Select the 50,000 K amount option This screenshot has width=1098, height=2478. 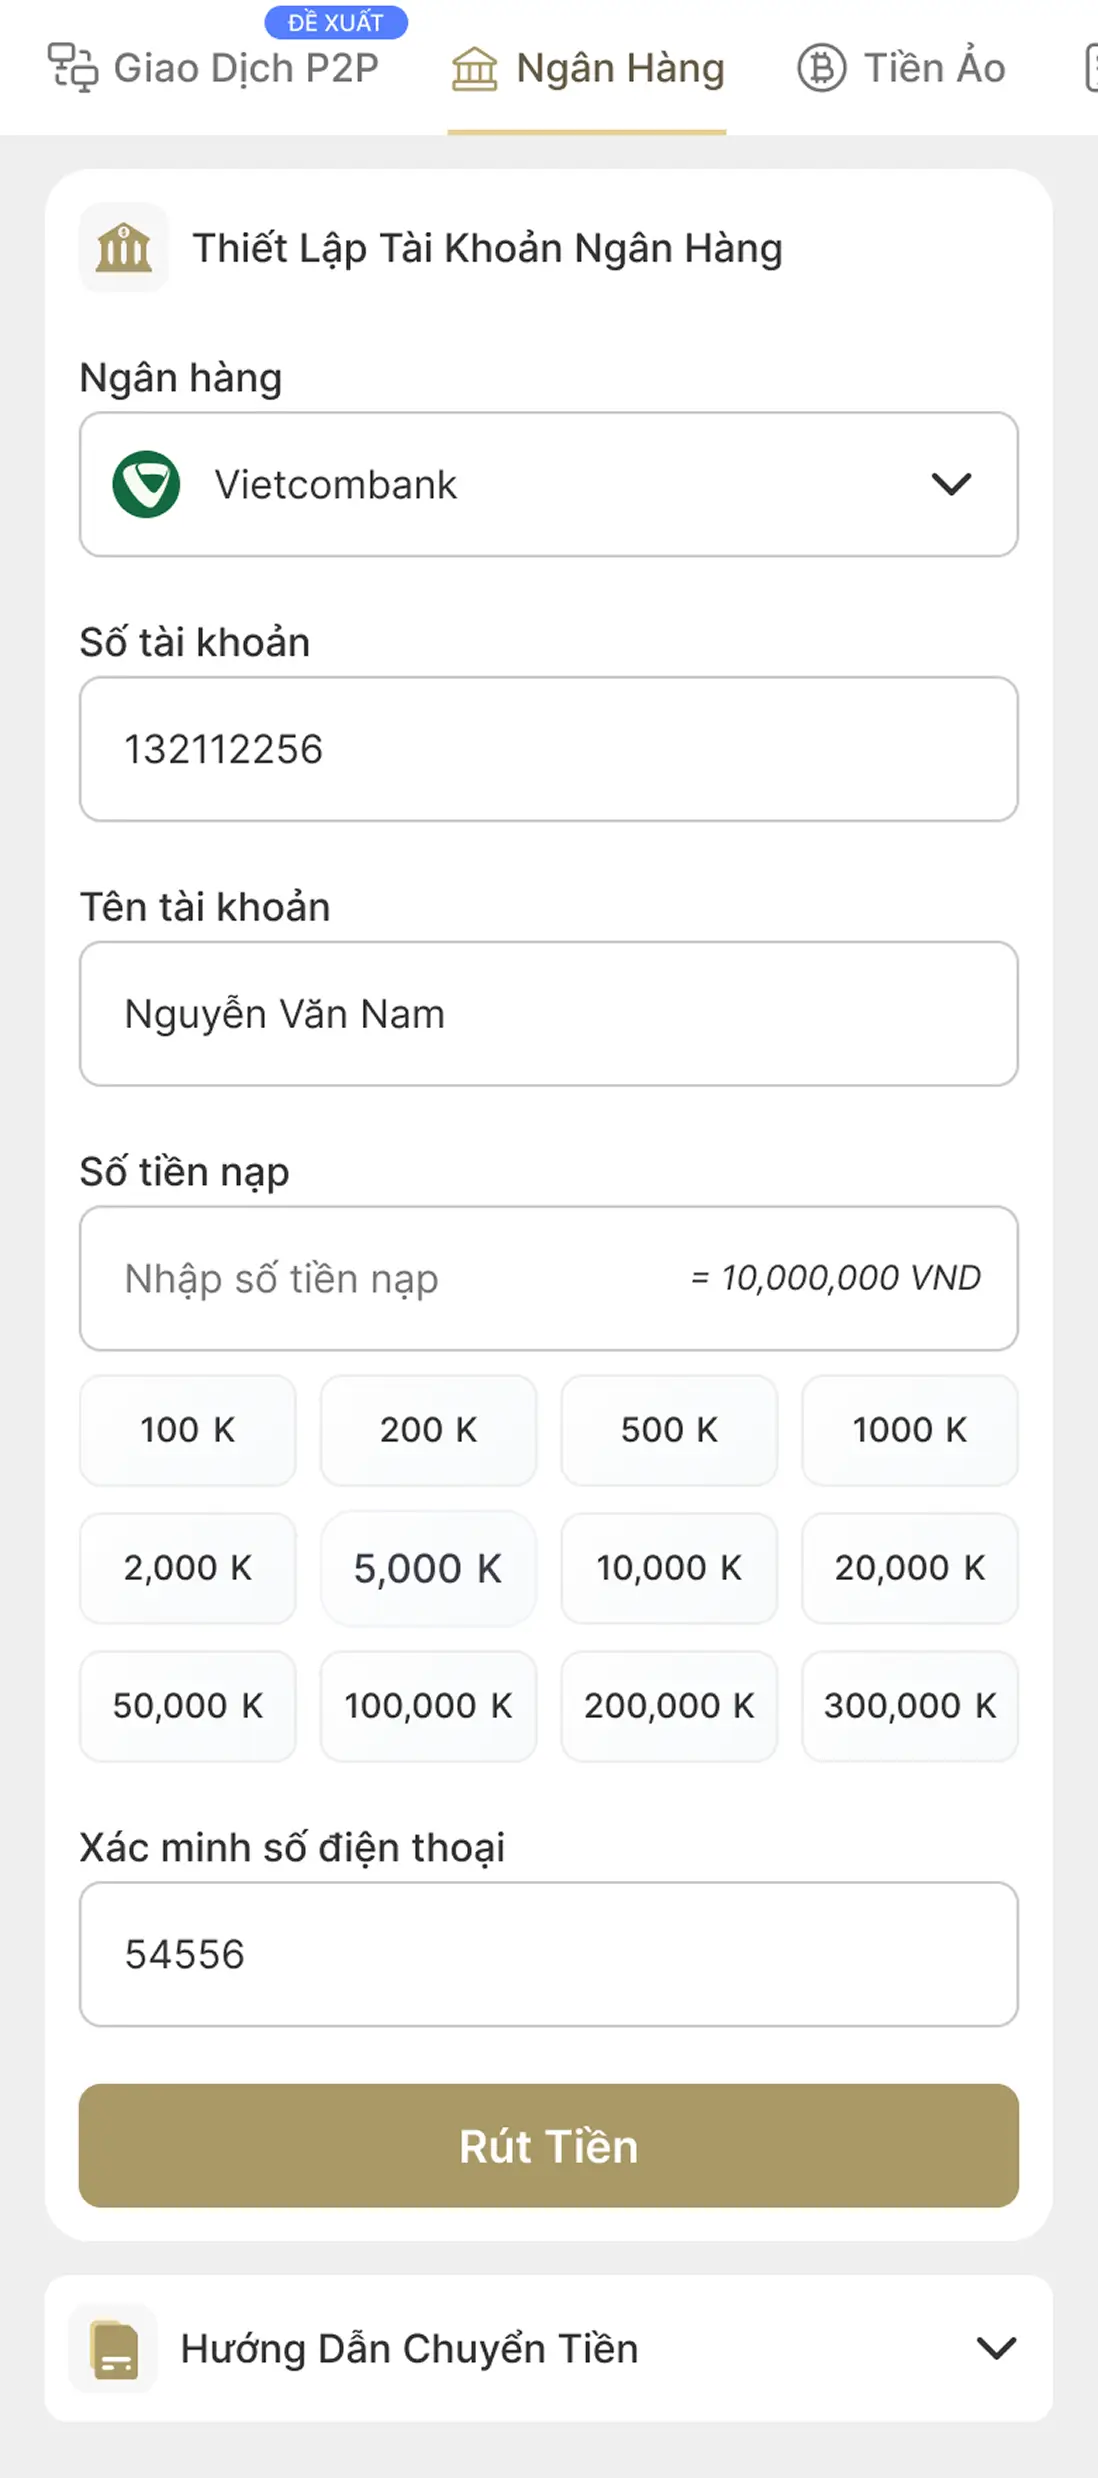pyautogui.click(x=188, y=1706)
